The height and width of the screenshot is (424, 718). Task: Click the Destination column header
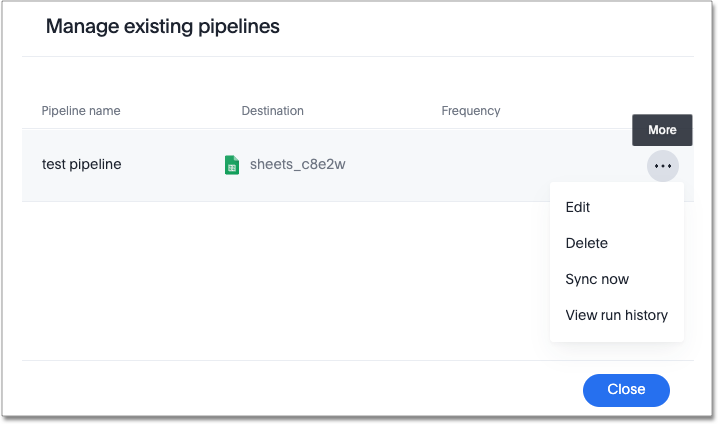point(272,111)
